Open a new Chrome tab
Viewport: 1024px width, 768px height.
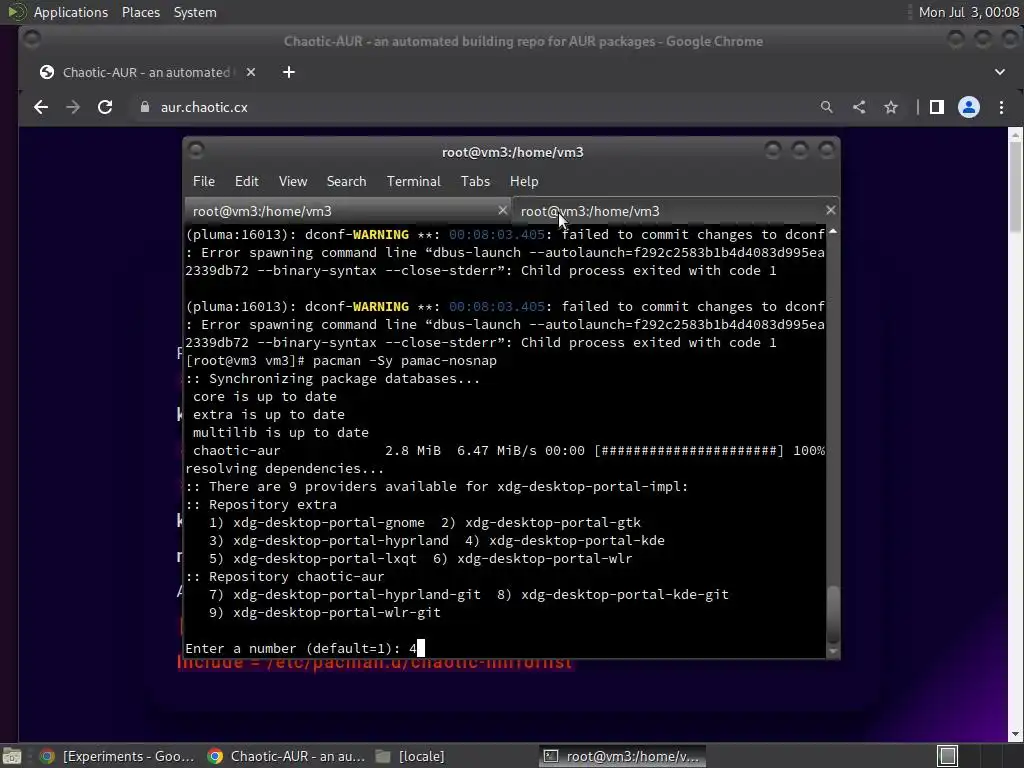click(x=289, y=72)
